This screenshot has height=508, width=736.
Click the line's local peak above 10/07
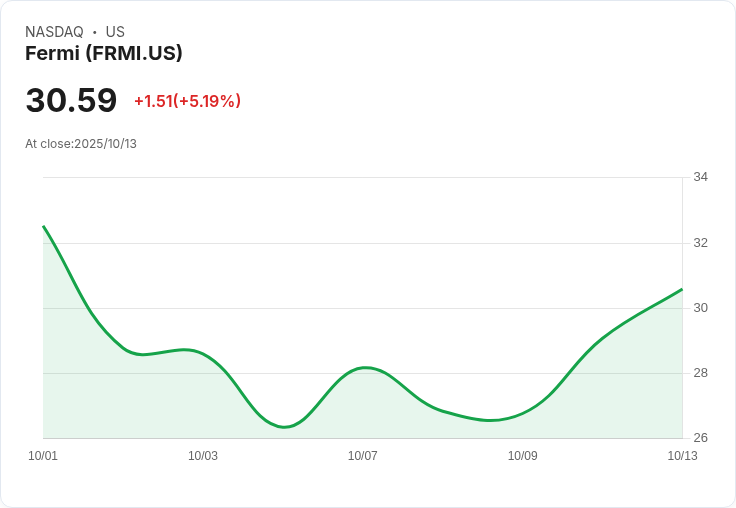tap(366, 368)
